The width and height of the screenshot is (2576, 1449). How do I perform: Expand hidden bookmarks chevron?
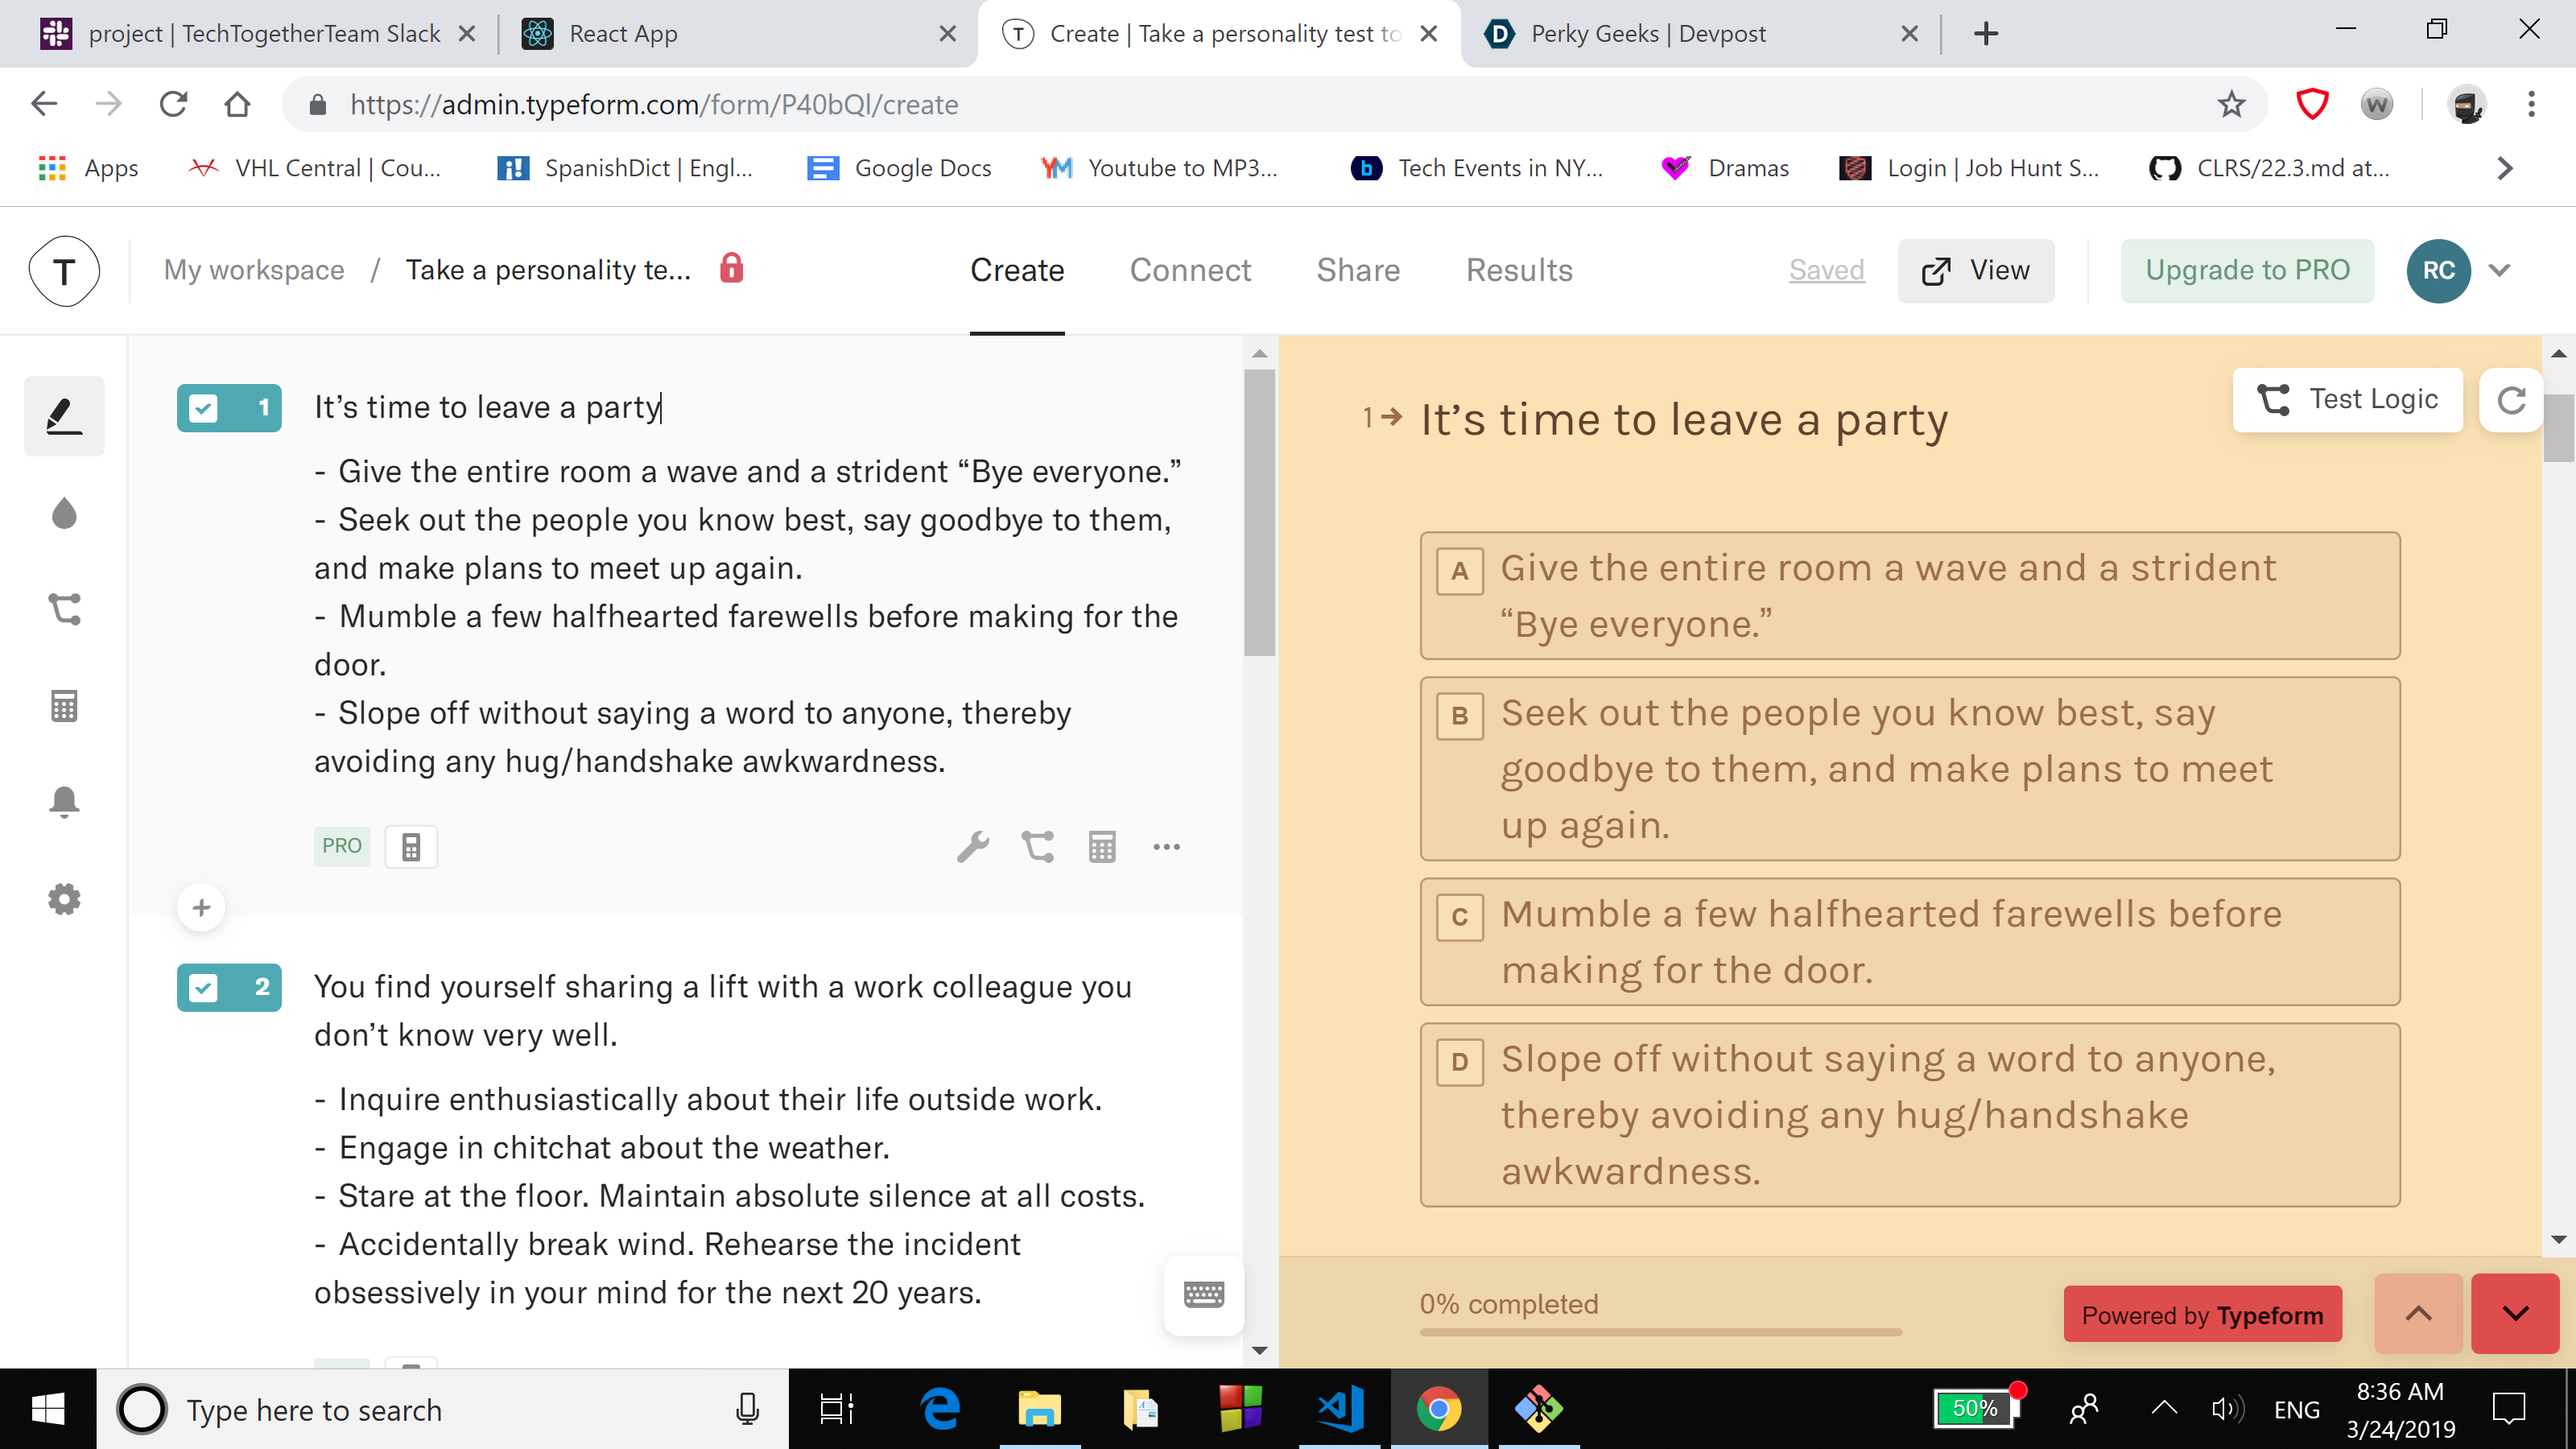(x=2504, y=168)
